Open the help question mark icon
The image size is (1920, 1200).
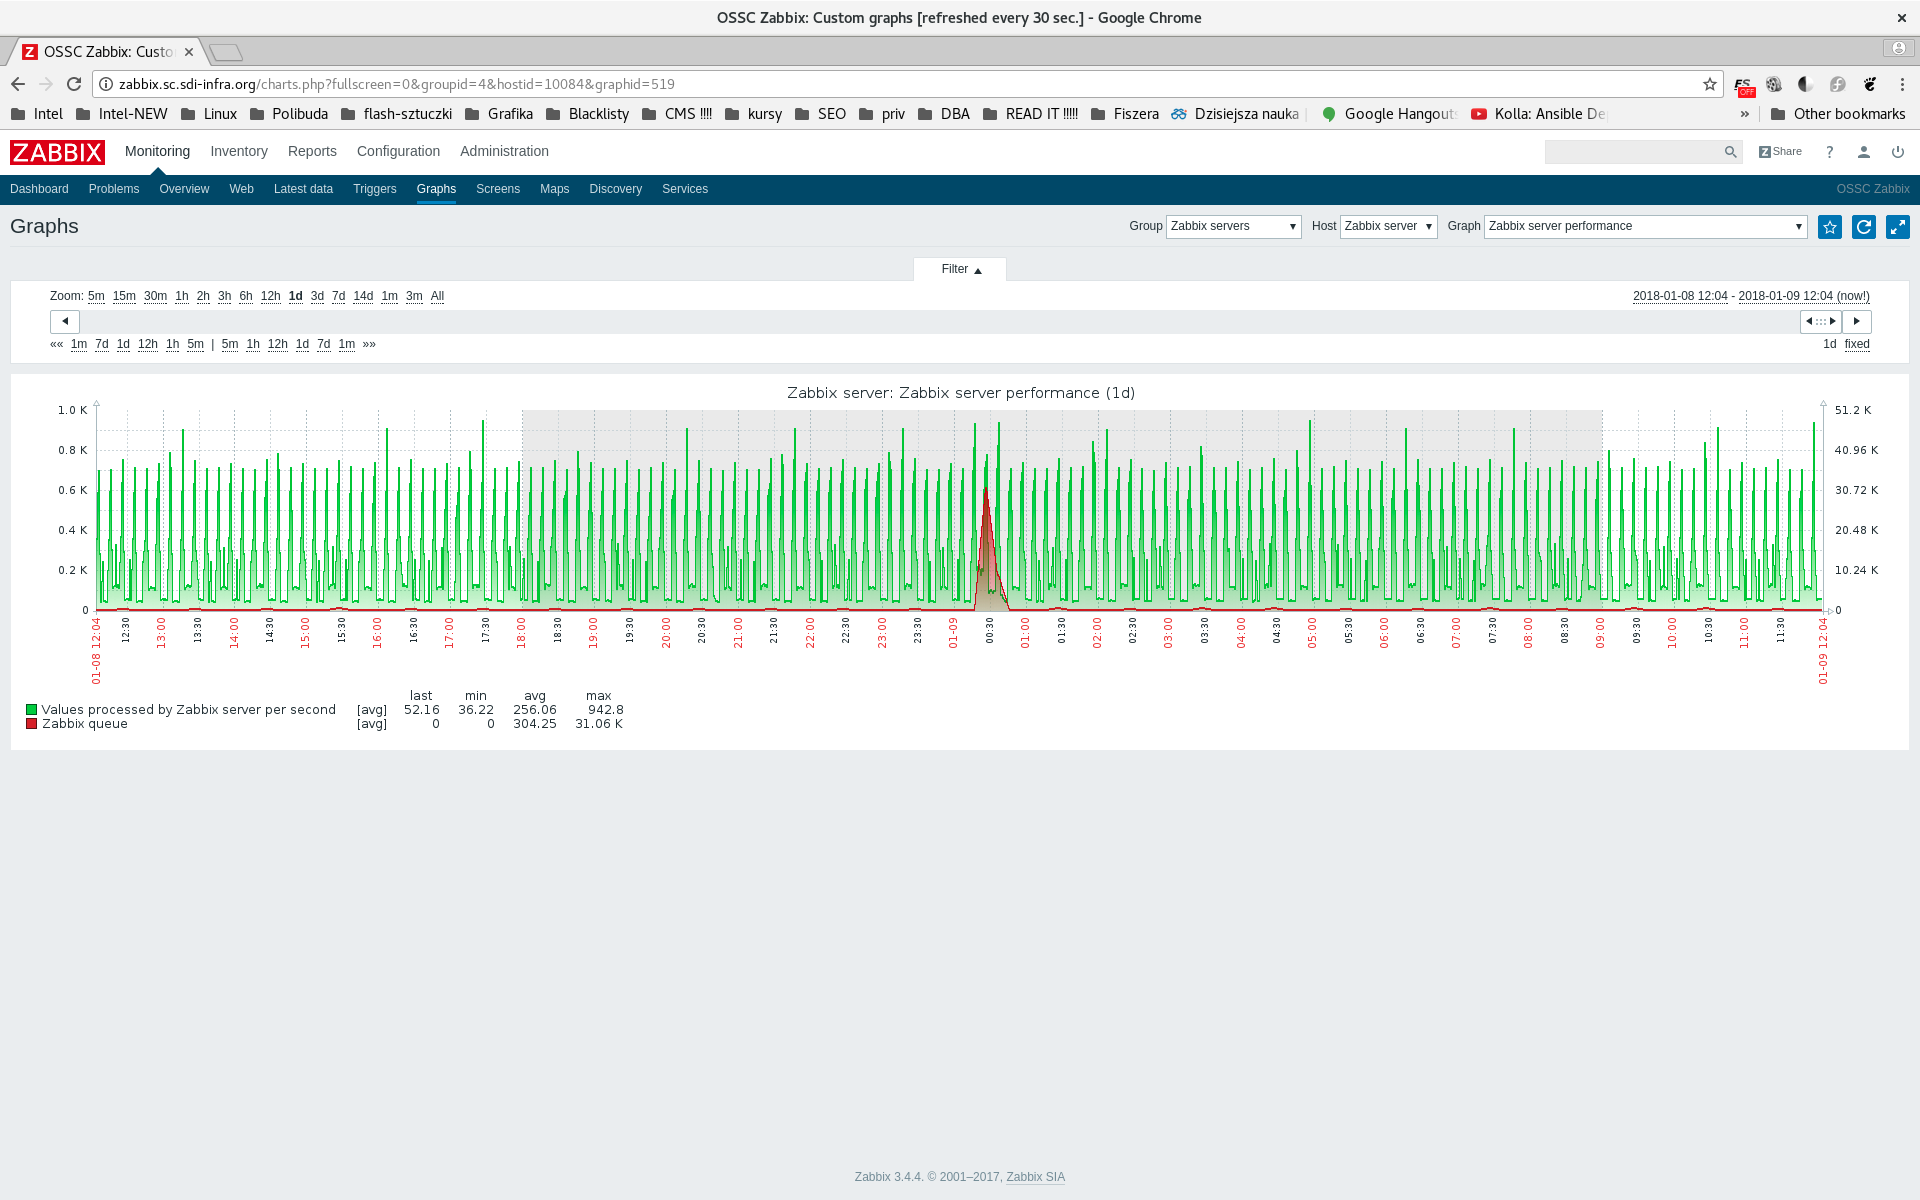tap(1829, 152)
